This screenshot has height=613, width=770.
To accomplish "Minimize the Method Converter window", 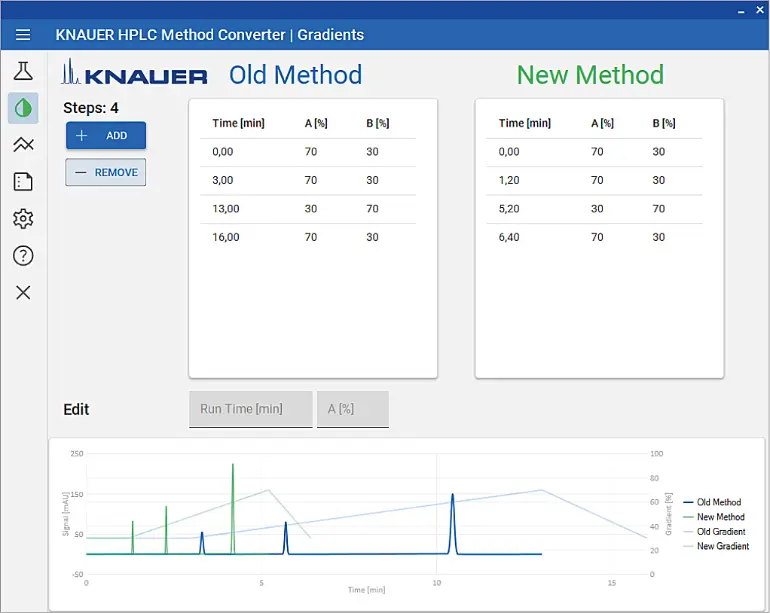I will click(x=741, y=11).
